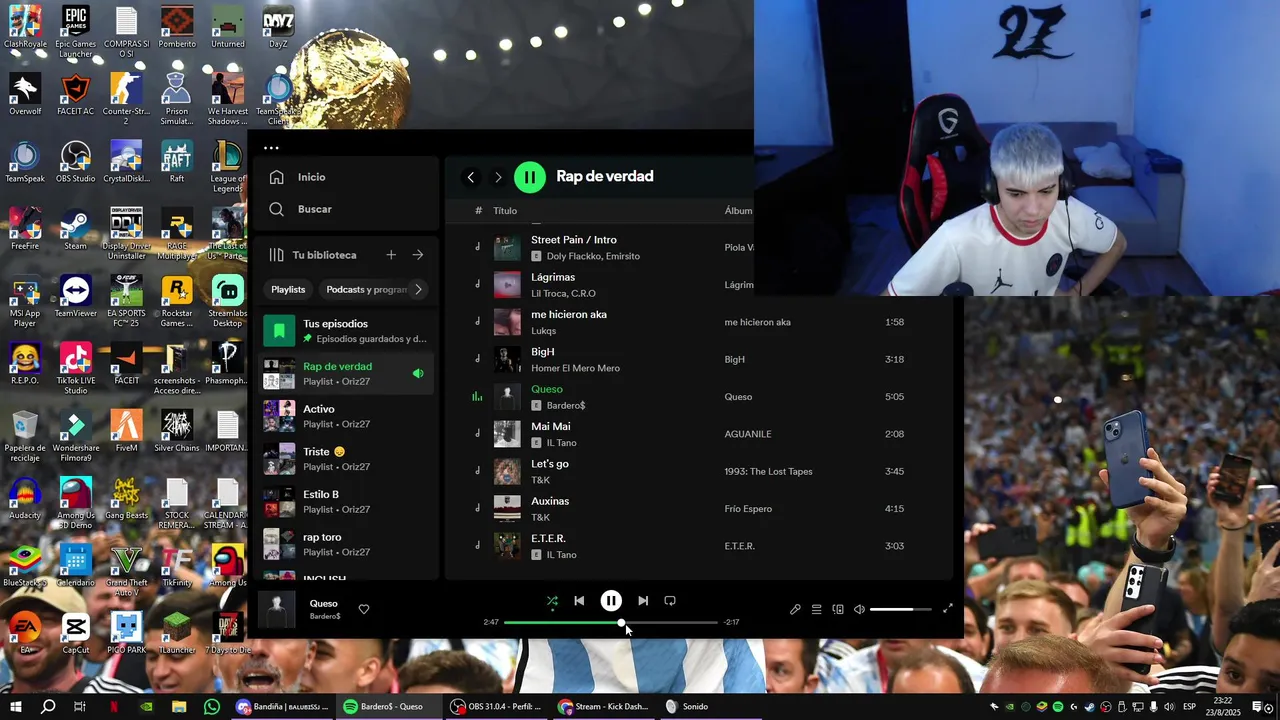This screenshot has width=1280, height=720.
Task: Open the play queue
Action: coord(817,609)
